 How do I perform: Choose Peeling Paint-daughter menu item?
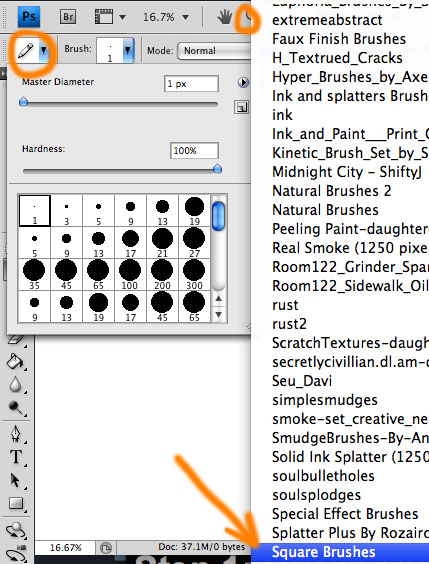350,229
